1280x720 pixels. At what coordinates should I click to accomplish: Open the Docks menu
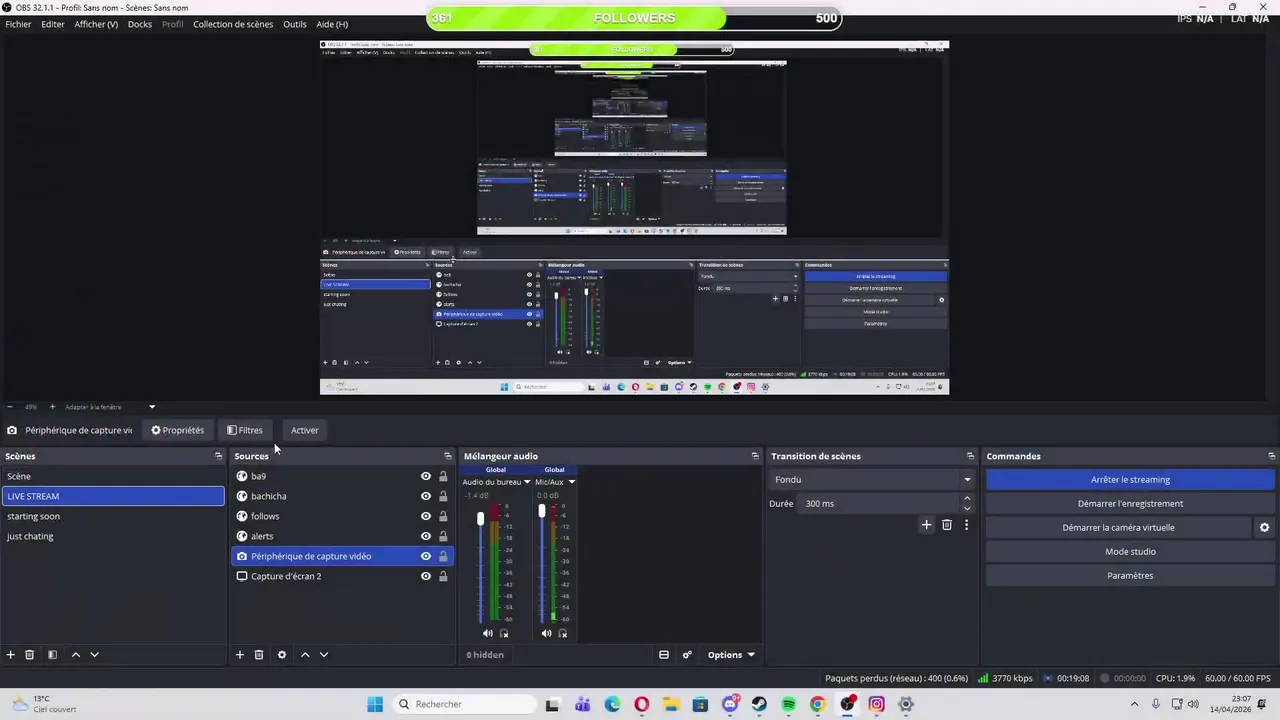click(x=140, y=24)
